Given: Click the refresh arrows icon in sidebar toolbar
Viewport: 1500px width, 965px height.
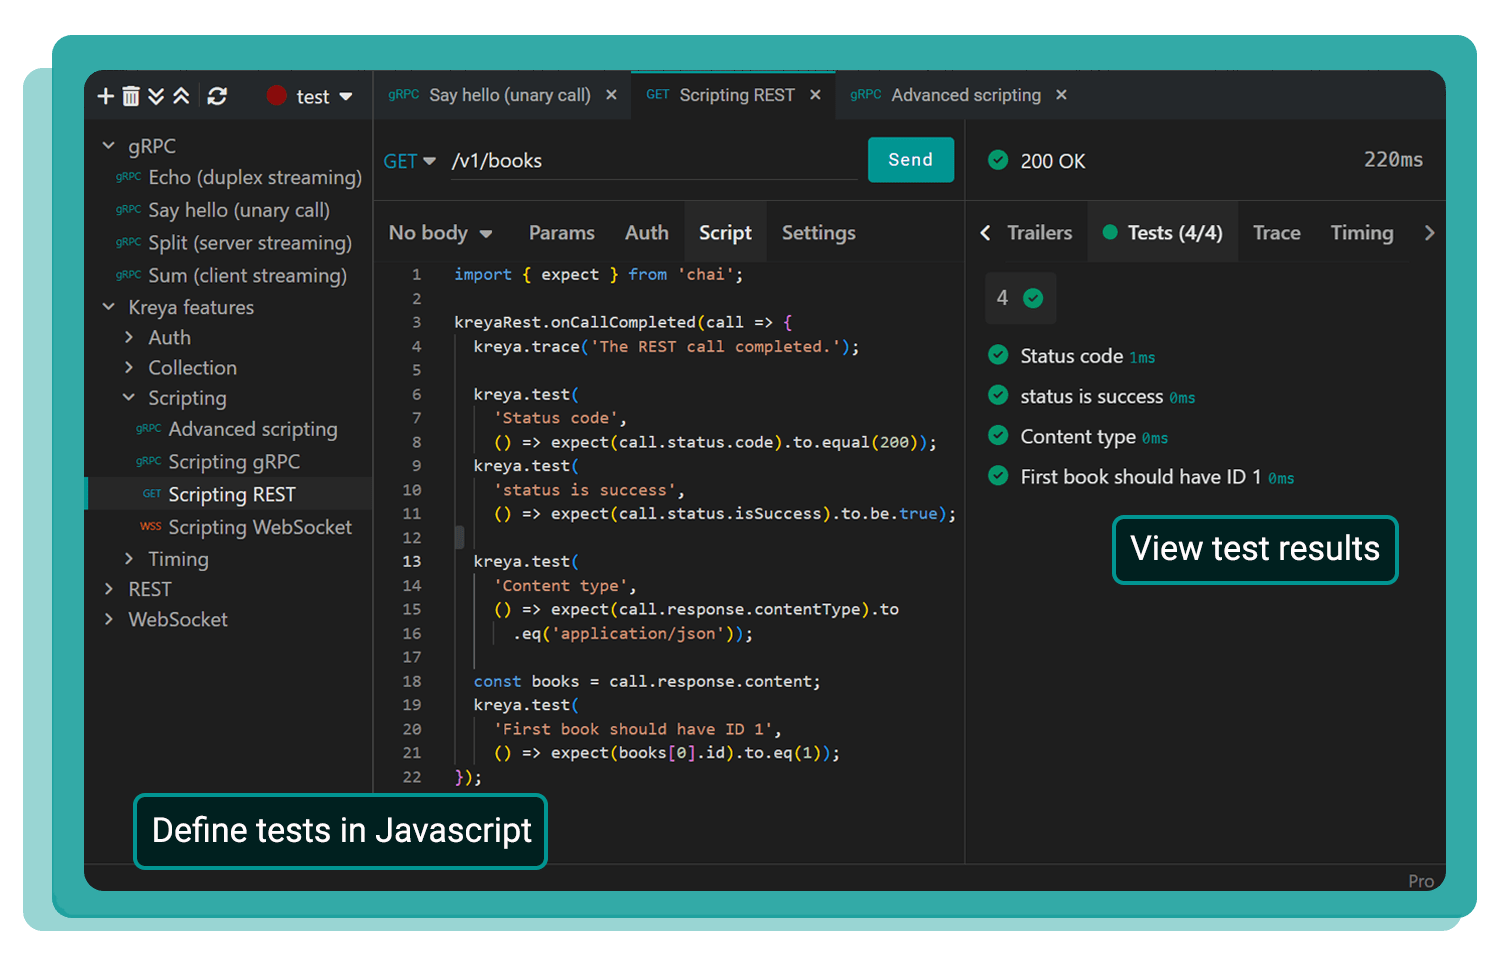Looking at the screenshot, I should (x=217, y=96).
